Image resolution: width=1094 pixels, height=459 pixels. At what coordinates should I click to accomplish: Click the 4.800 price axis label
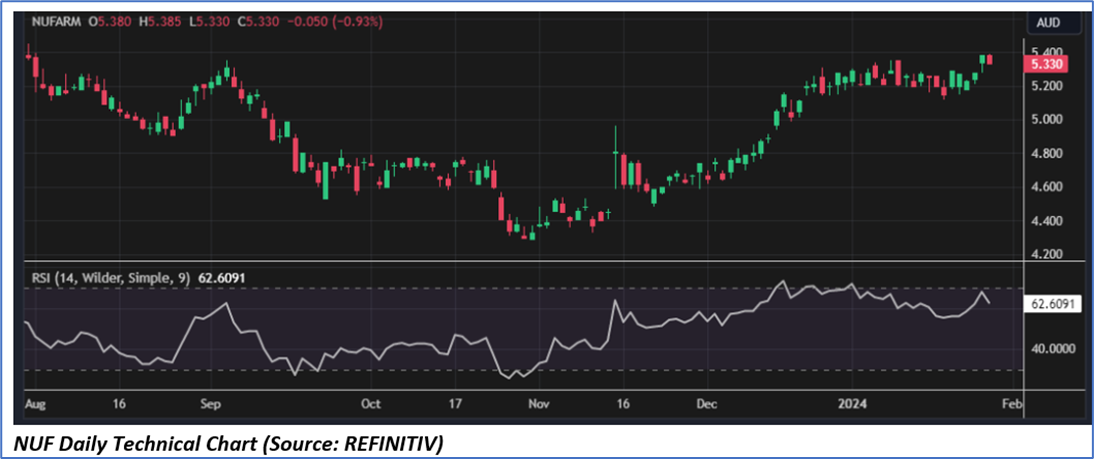(x=1047, y=153)
